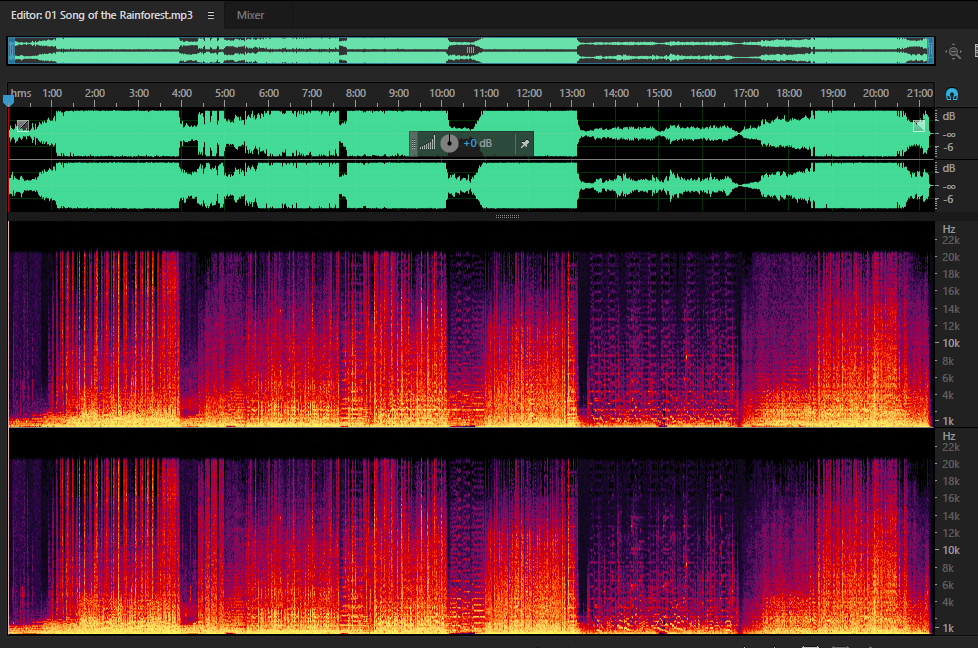Click the 1k label on the upper spectral scale
The width and height of the screenshot is (978, 648).
(948, 421)
